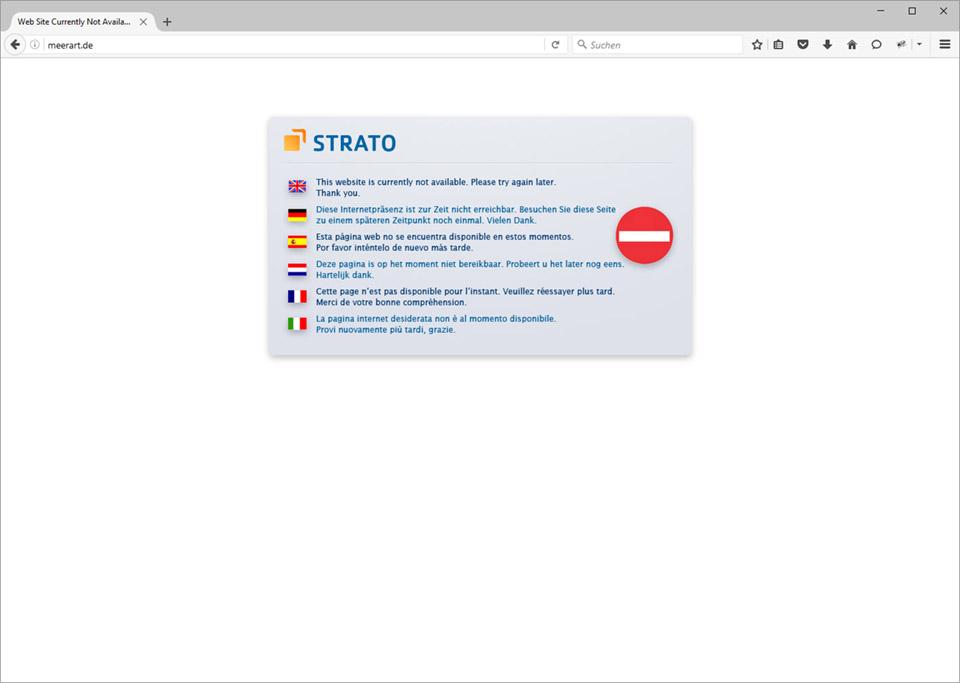Expand the extension dropdown arrow
The width and height of the screenshot is (960, 683).
pos(919,45)
